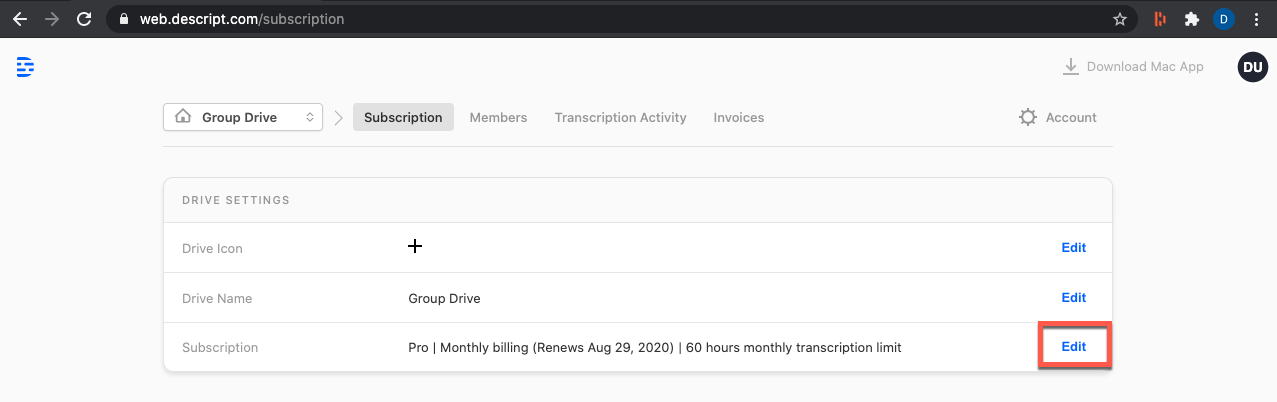
Task: Click the Descript logo icon
Action: (x=26, y=67)
